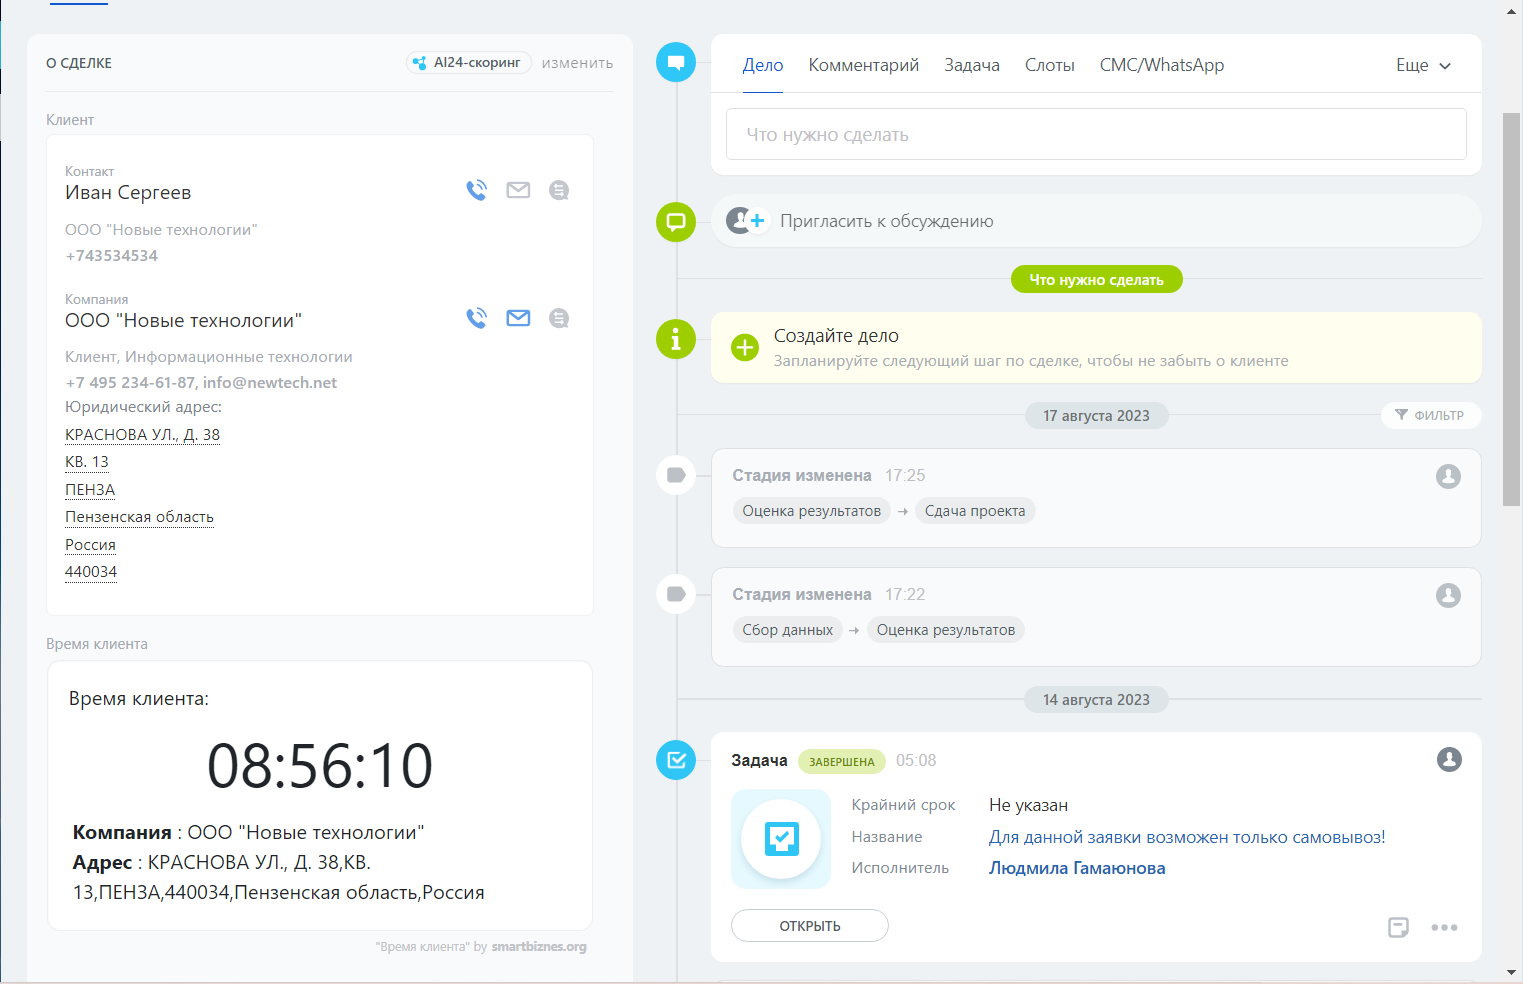Click the note icon on the task card
The image size is (1523, 984).
tap(1398, 927)
